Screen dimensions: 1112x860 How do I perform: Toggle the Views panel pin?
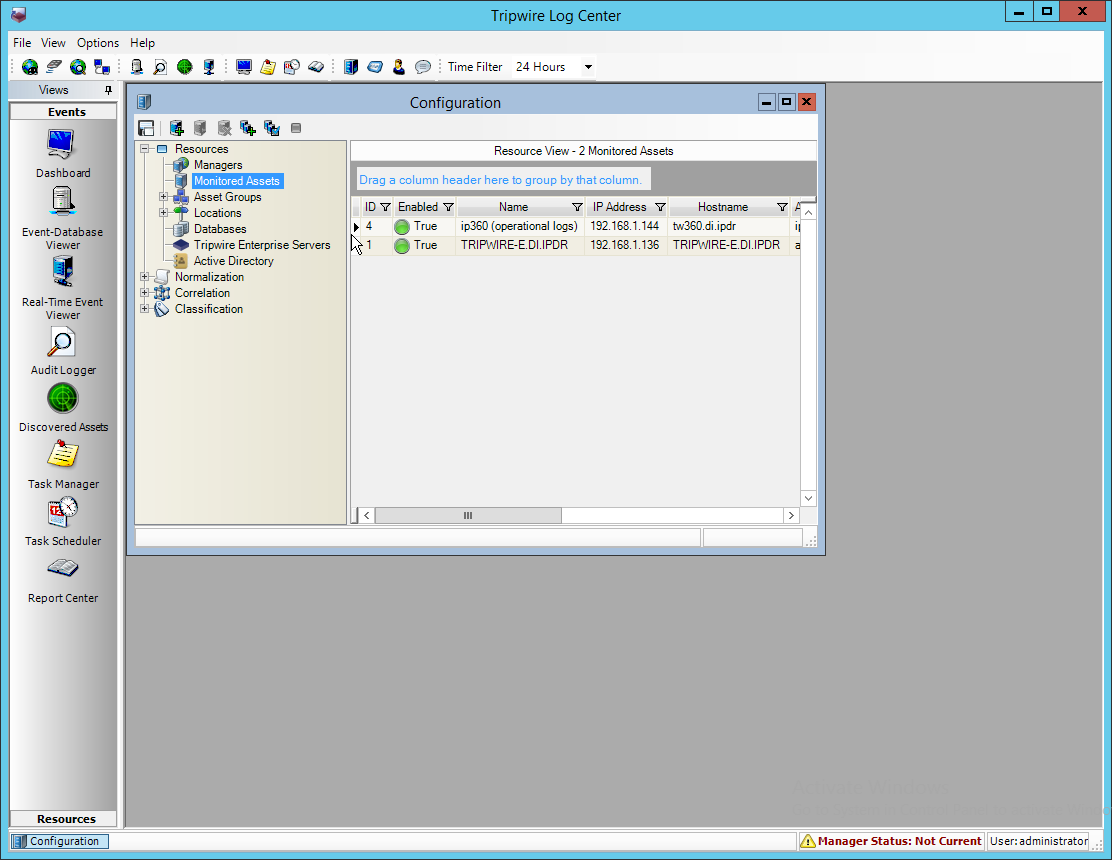point(108,90)
